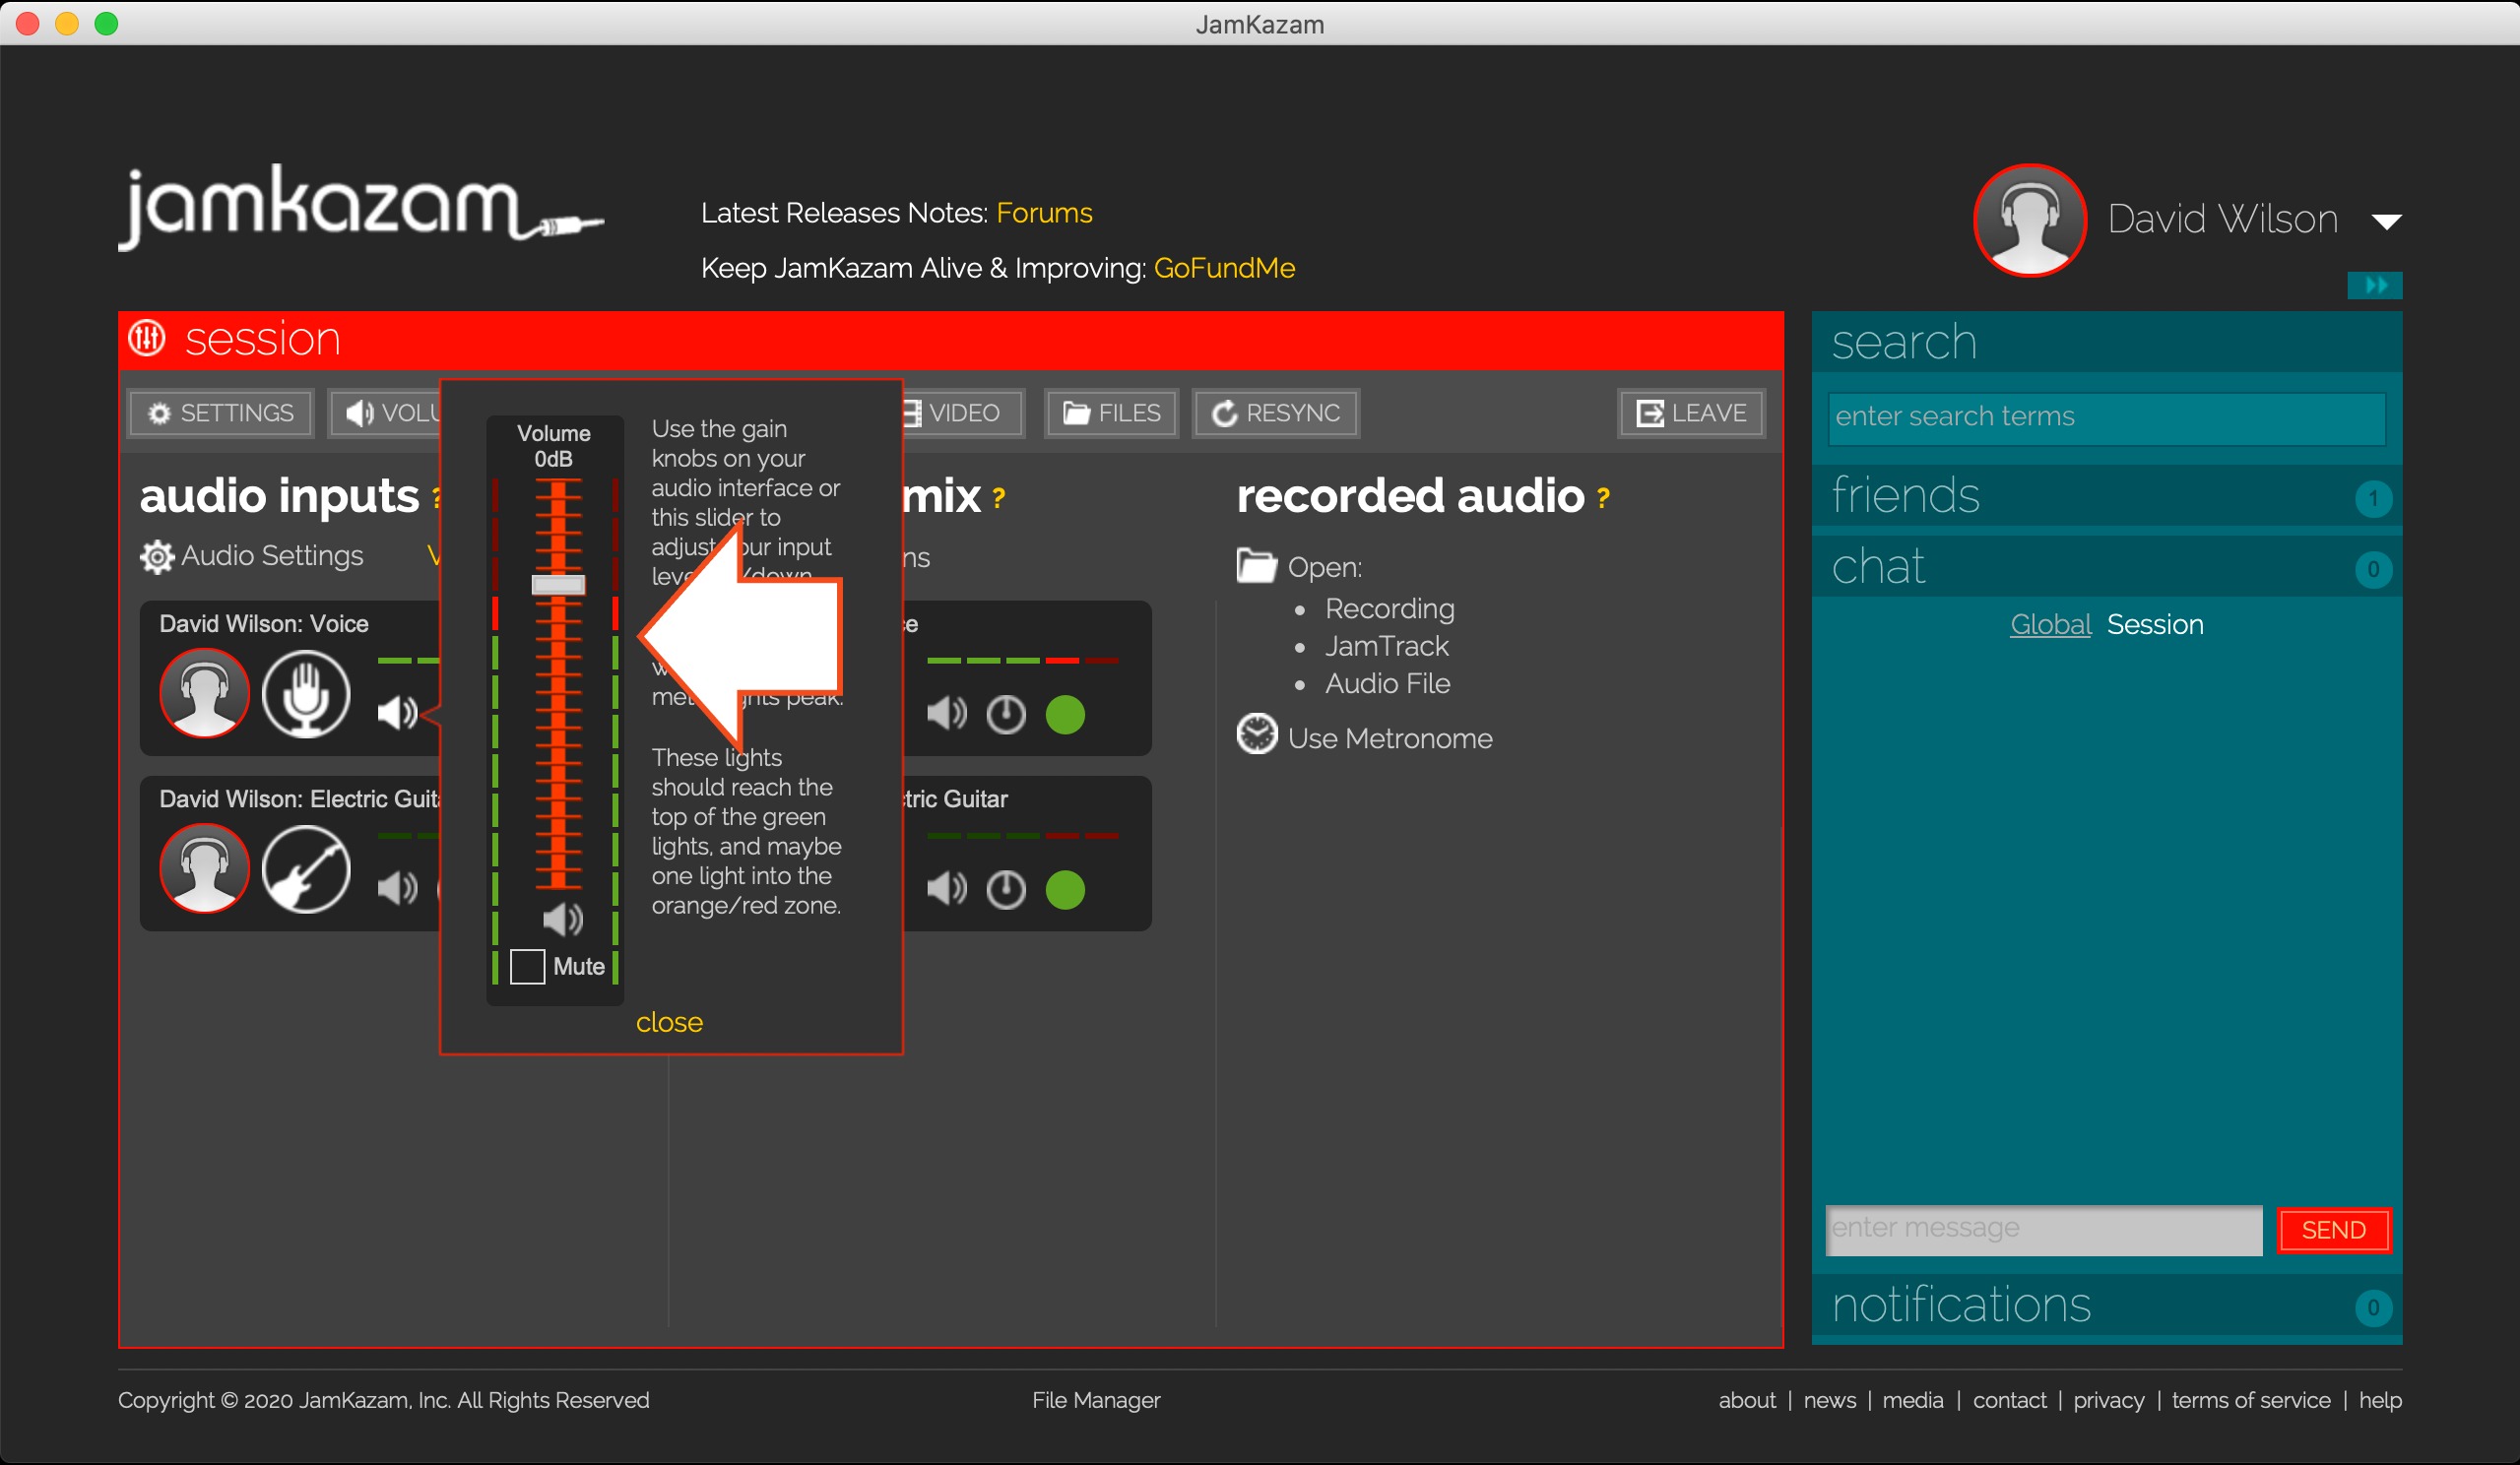Screen dimensions: 2520x1465
Task: Collapse sidebar with double-arrow button
Action: (x=2375, y=286)
